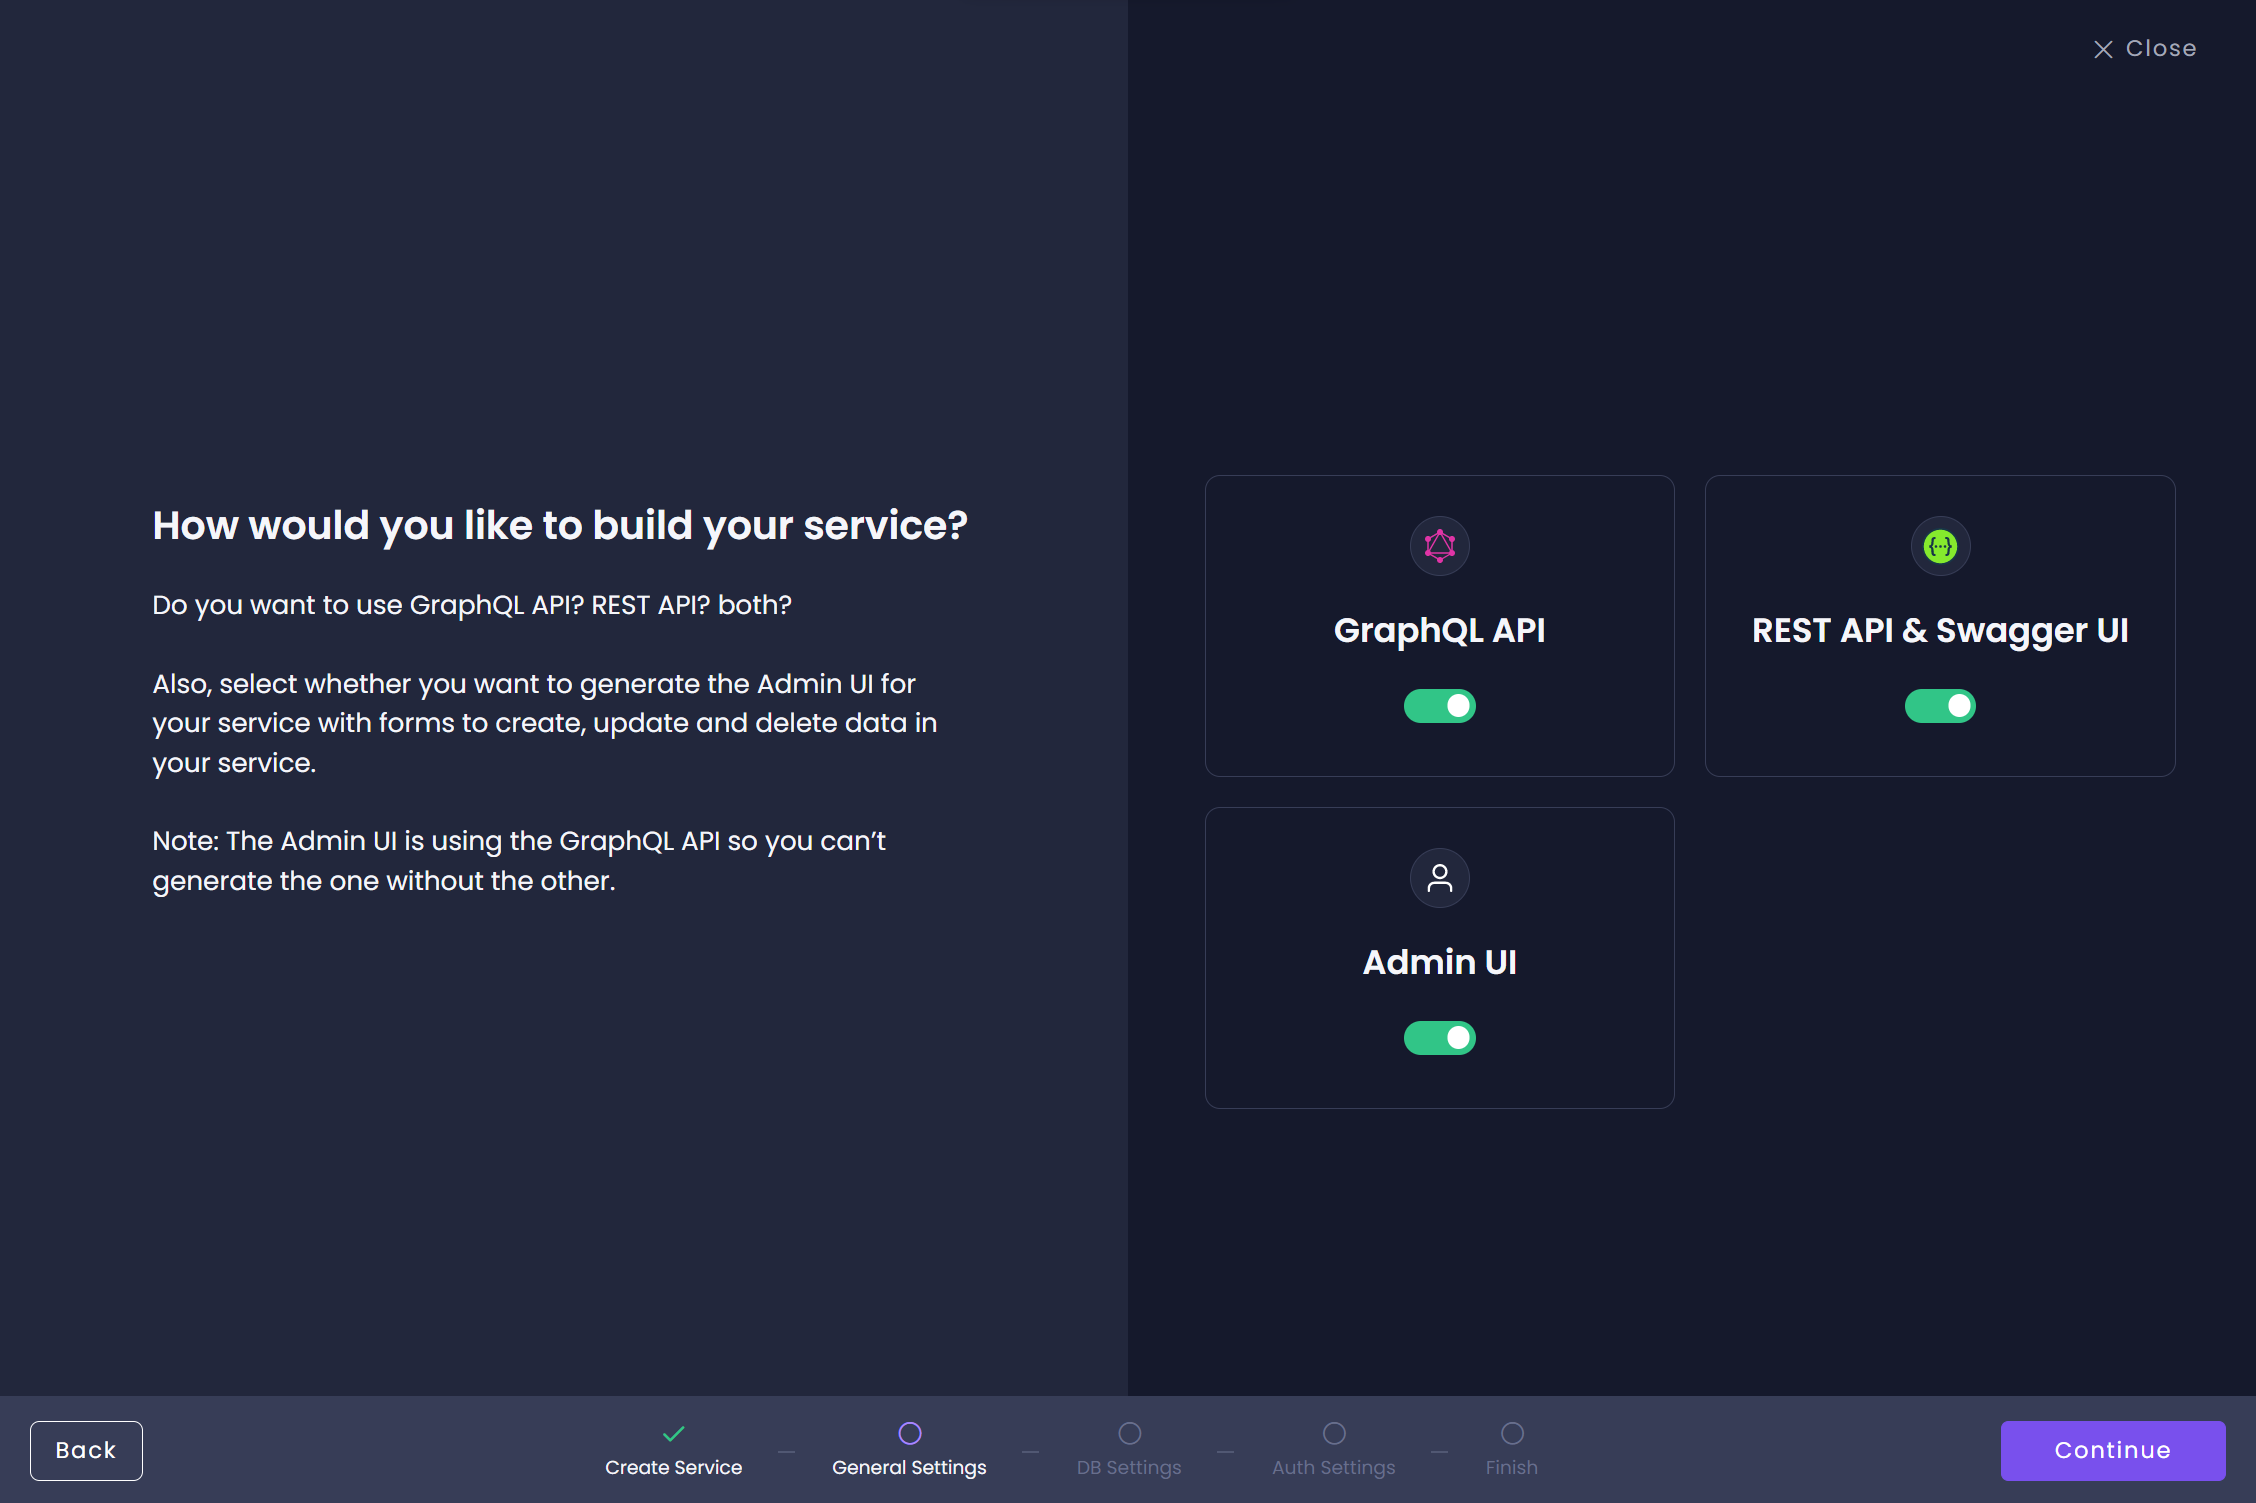This screenshot has height=1503, width=2256.
Task: Toggle the GraphQL API switch off
Action: (x=1439, y=705)
